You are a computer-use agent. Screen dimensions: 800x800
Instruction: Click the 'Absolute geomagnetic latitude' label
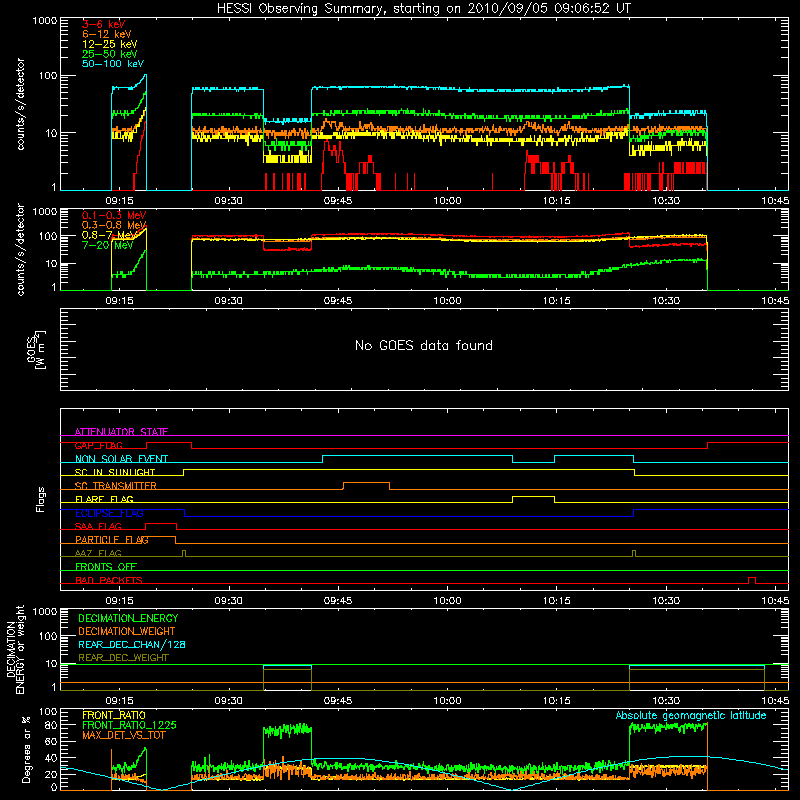(x=691, y=715)
